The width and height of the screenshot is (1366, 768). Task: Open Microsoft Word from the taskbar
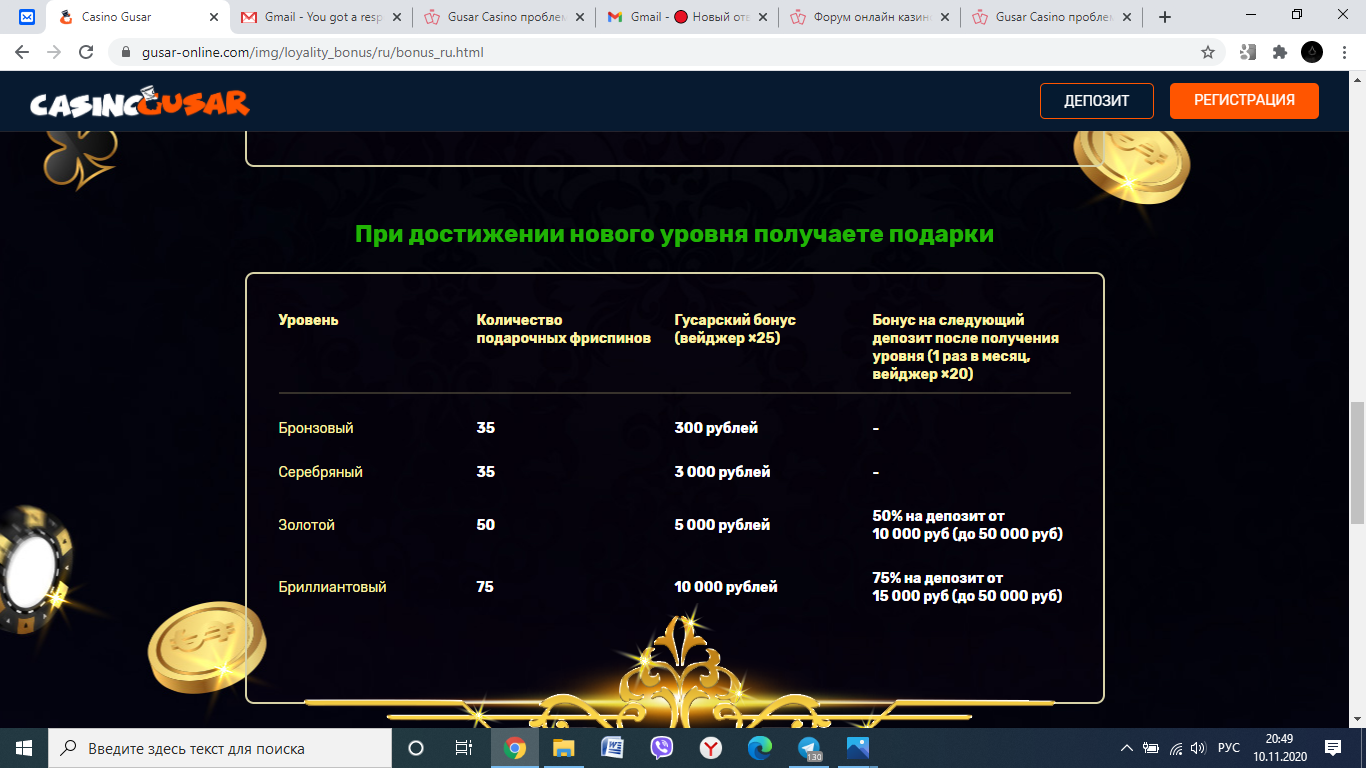pyautogui.click(x=612, y=748)
